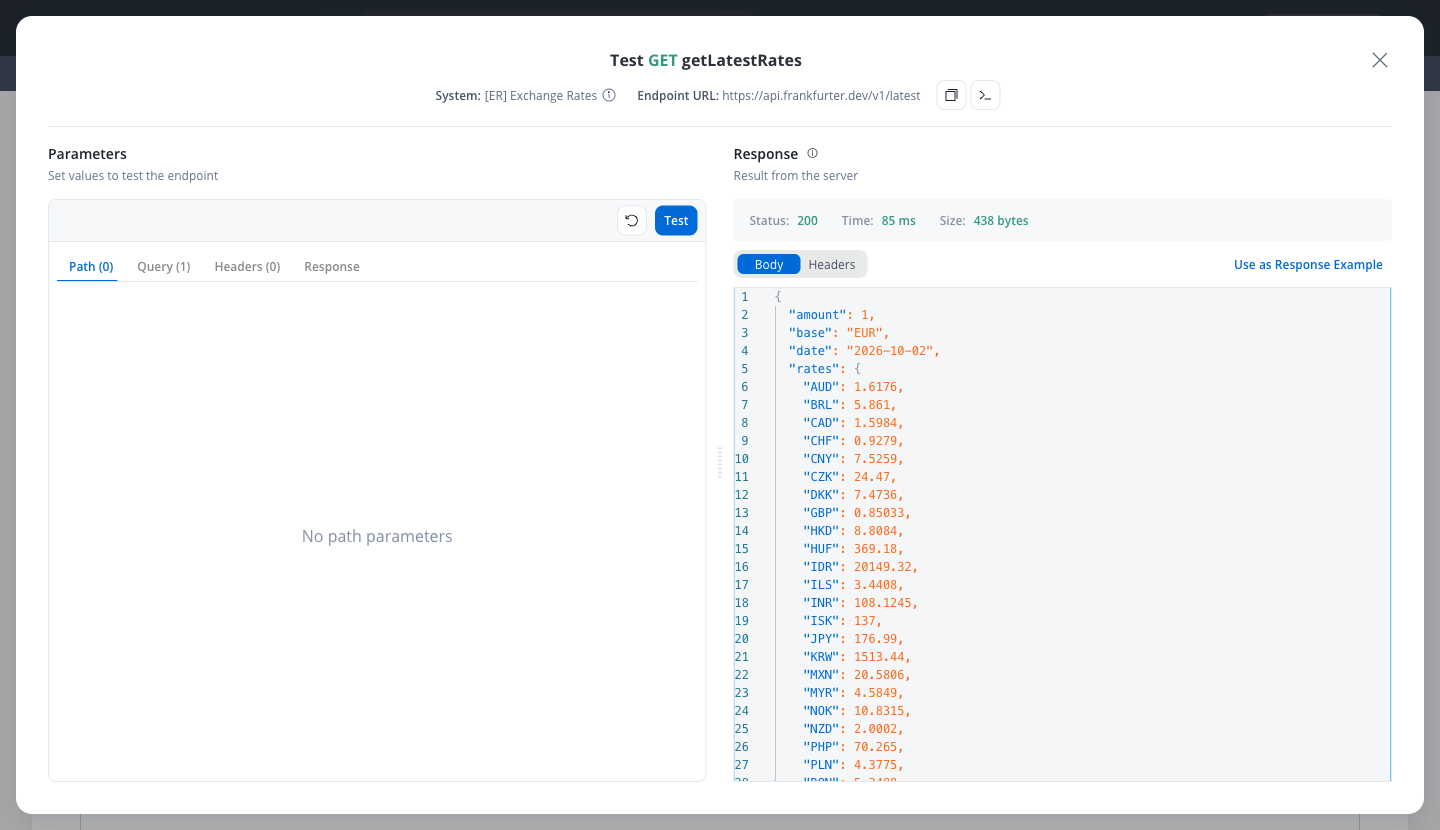Run the endpoint with the Test button
This screenshot has height=830, width=1440.
(x=676, y=221)
